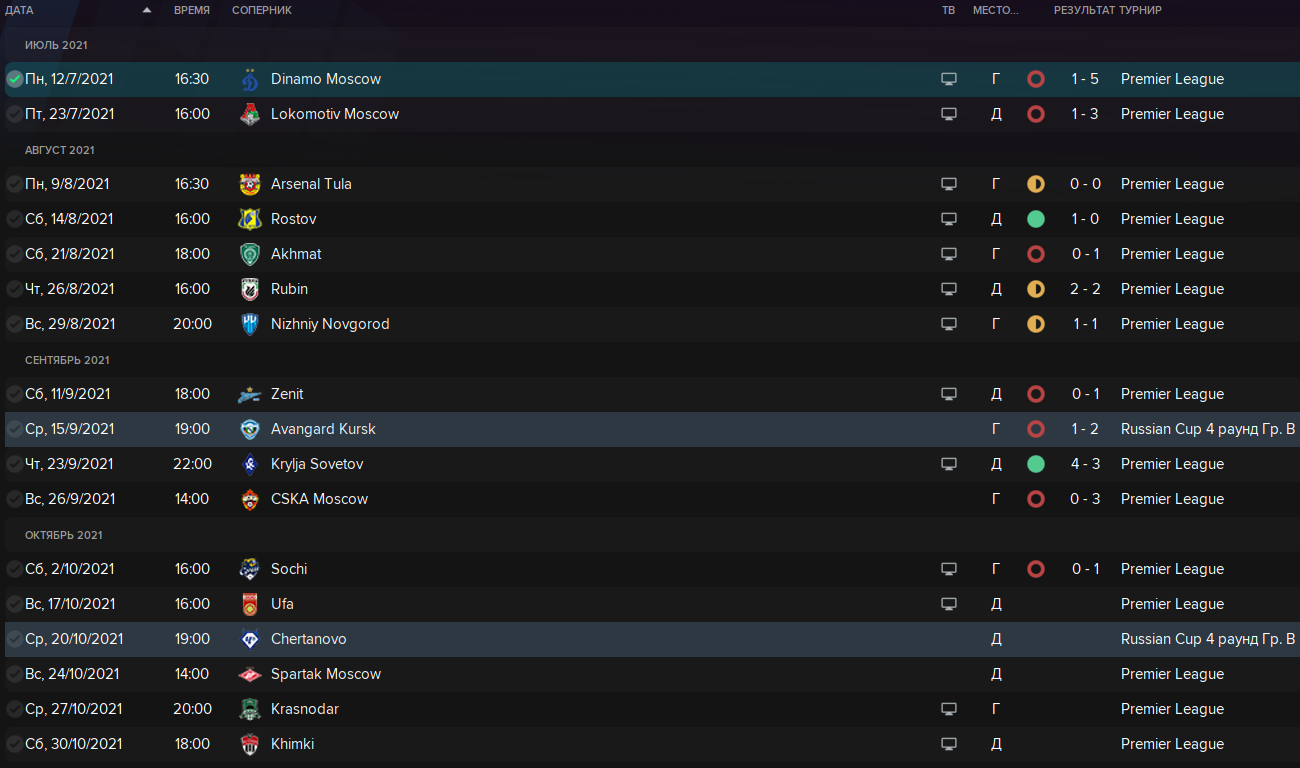Toggle the checkmark on the Ufa fixture
The image size is (1300, 768).
(14, 604)
